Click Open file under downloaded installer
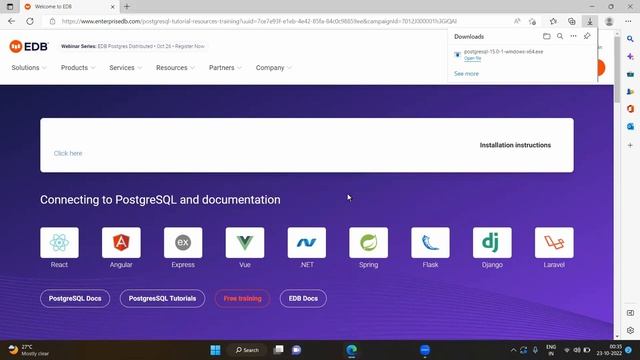The image size is (640, 360). [x=473, y=58]
